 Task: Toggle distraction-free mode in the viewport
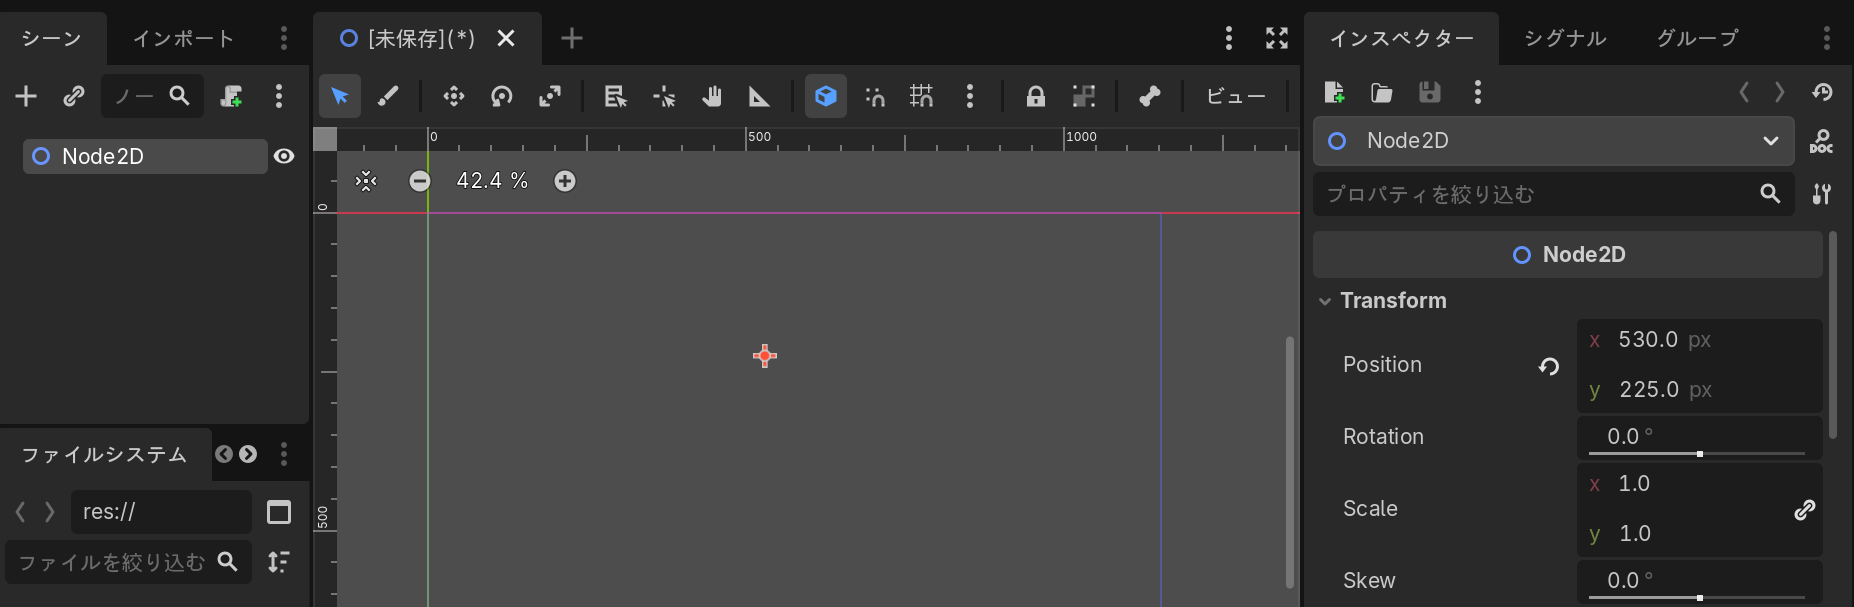point(1277,38)
